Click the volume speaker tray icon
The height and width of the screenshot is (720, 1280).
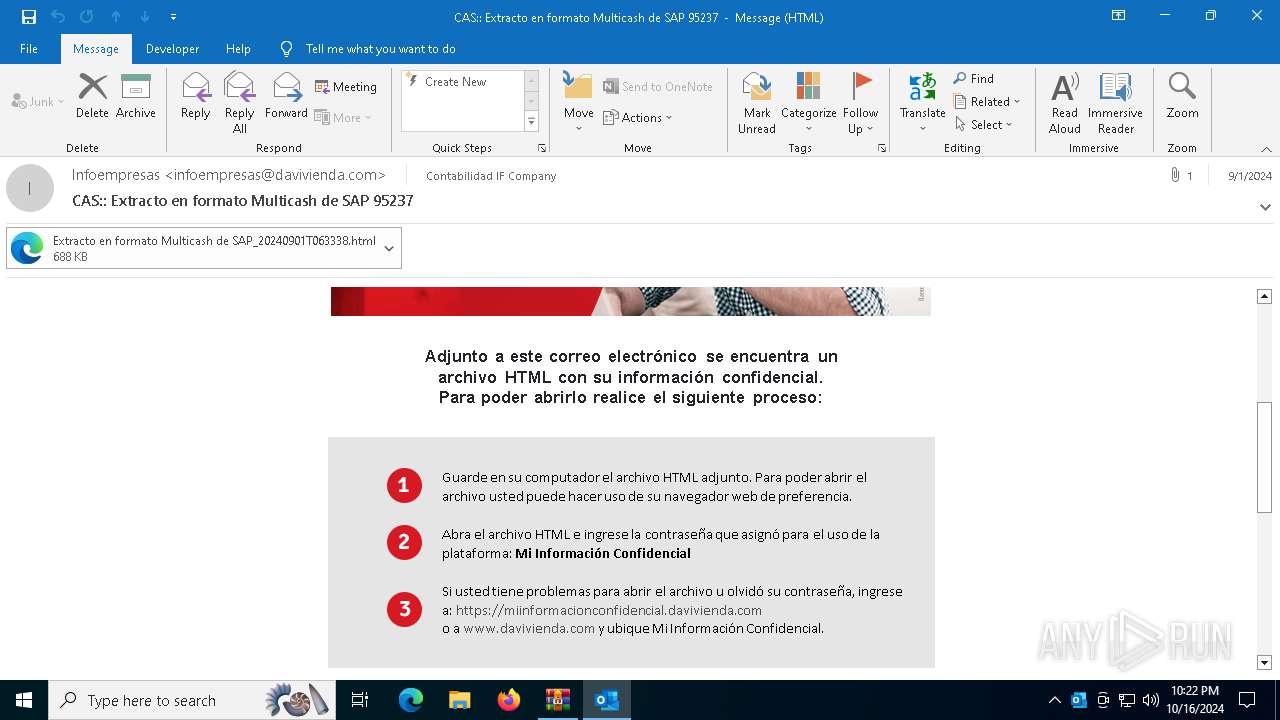click(x=1151, y=700)
